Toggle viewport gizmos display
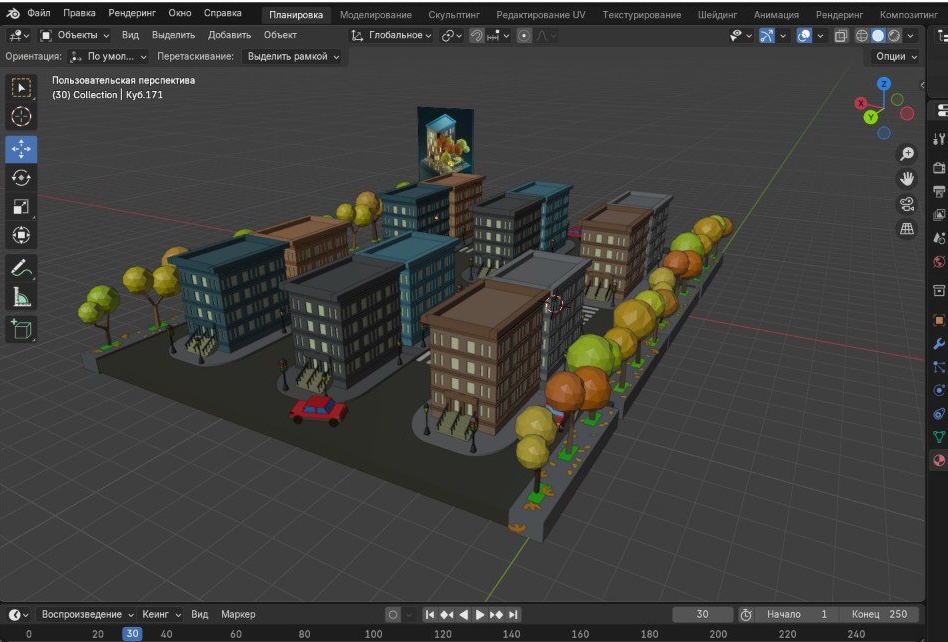Image resolution: width=948 pixels, height=642 pixels. 767,35
